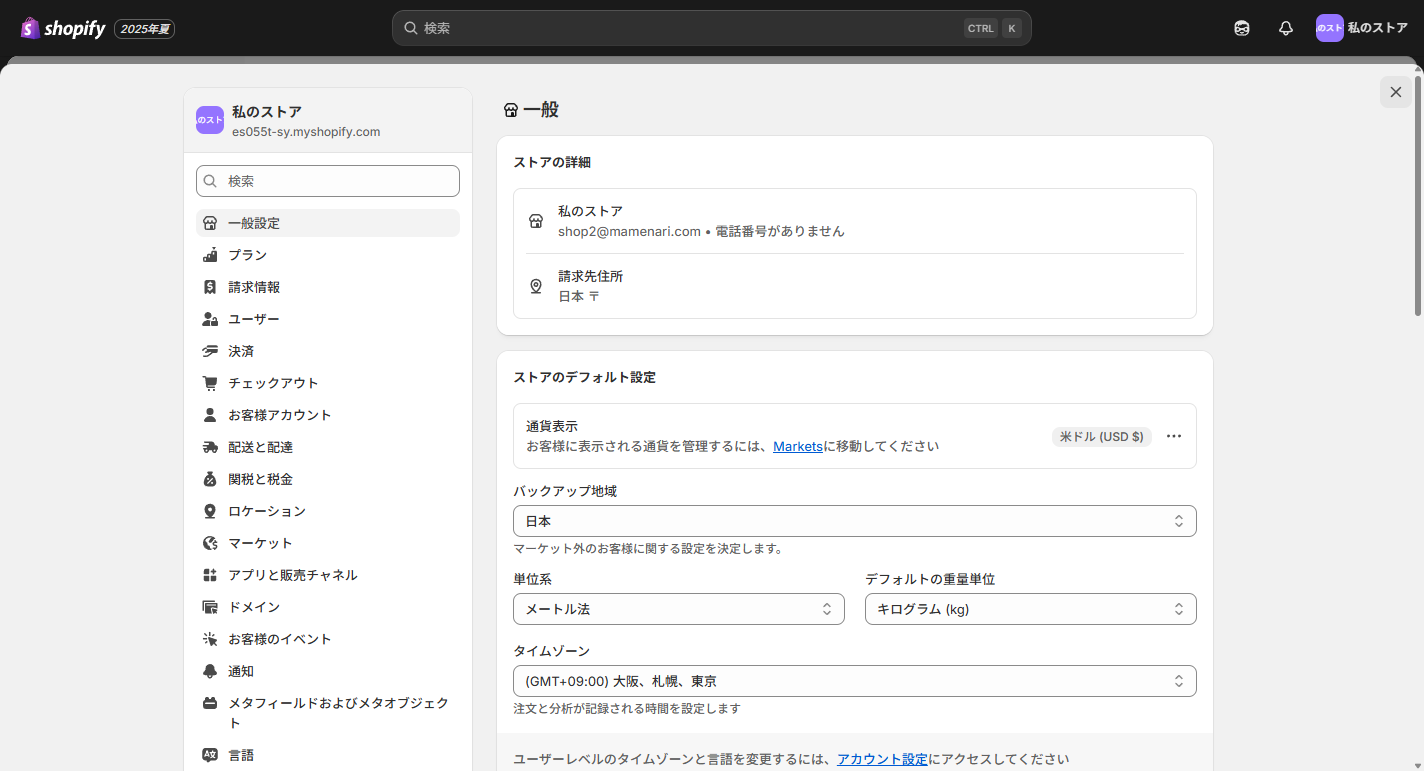Open the デフォルトの重量単位 dropdown
1424x771 pixels.
click(x=1030, y=609)
